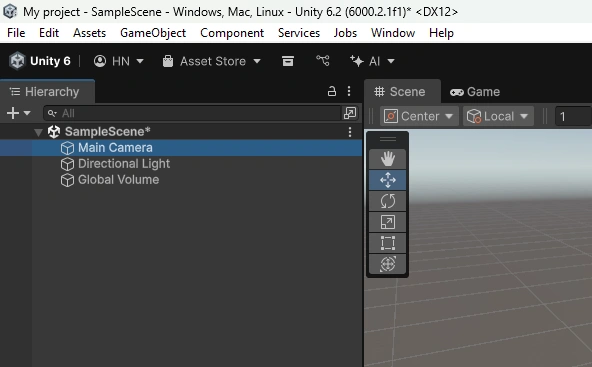Select Main Camera in Hierarchy
This screenshot has width=592, height=367.
[x=181, y=148]
